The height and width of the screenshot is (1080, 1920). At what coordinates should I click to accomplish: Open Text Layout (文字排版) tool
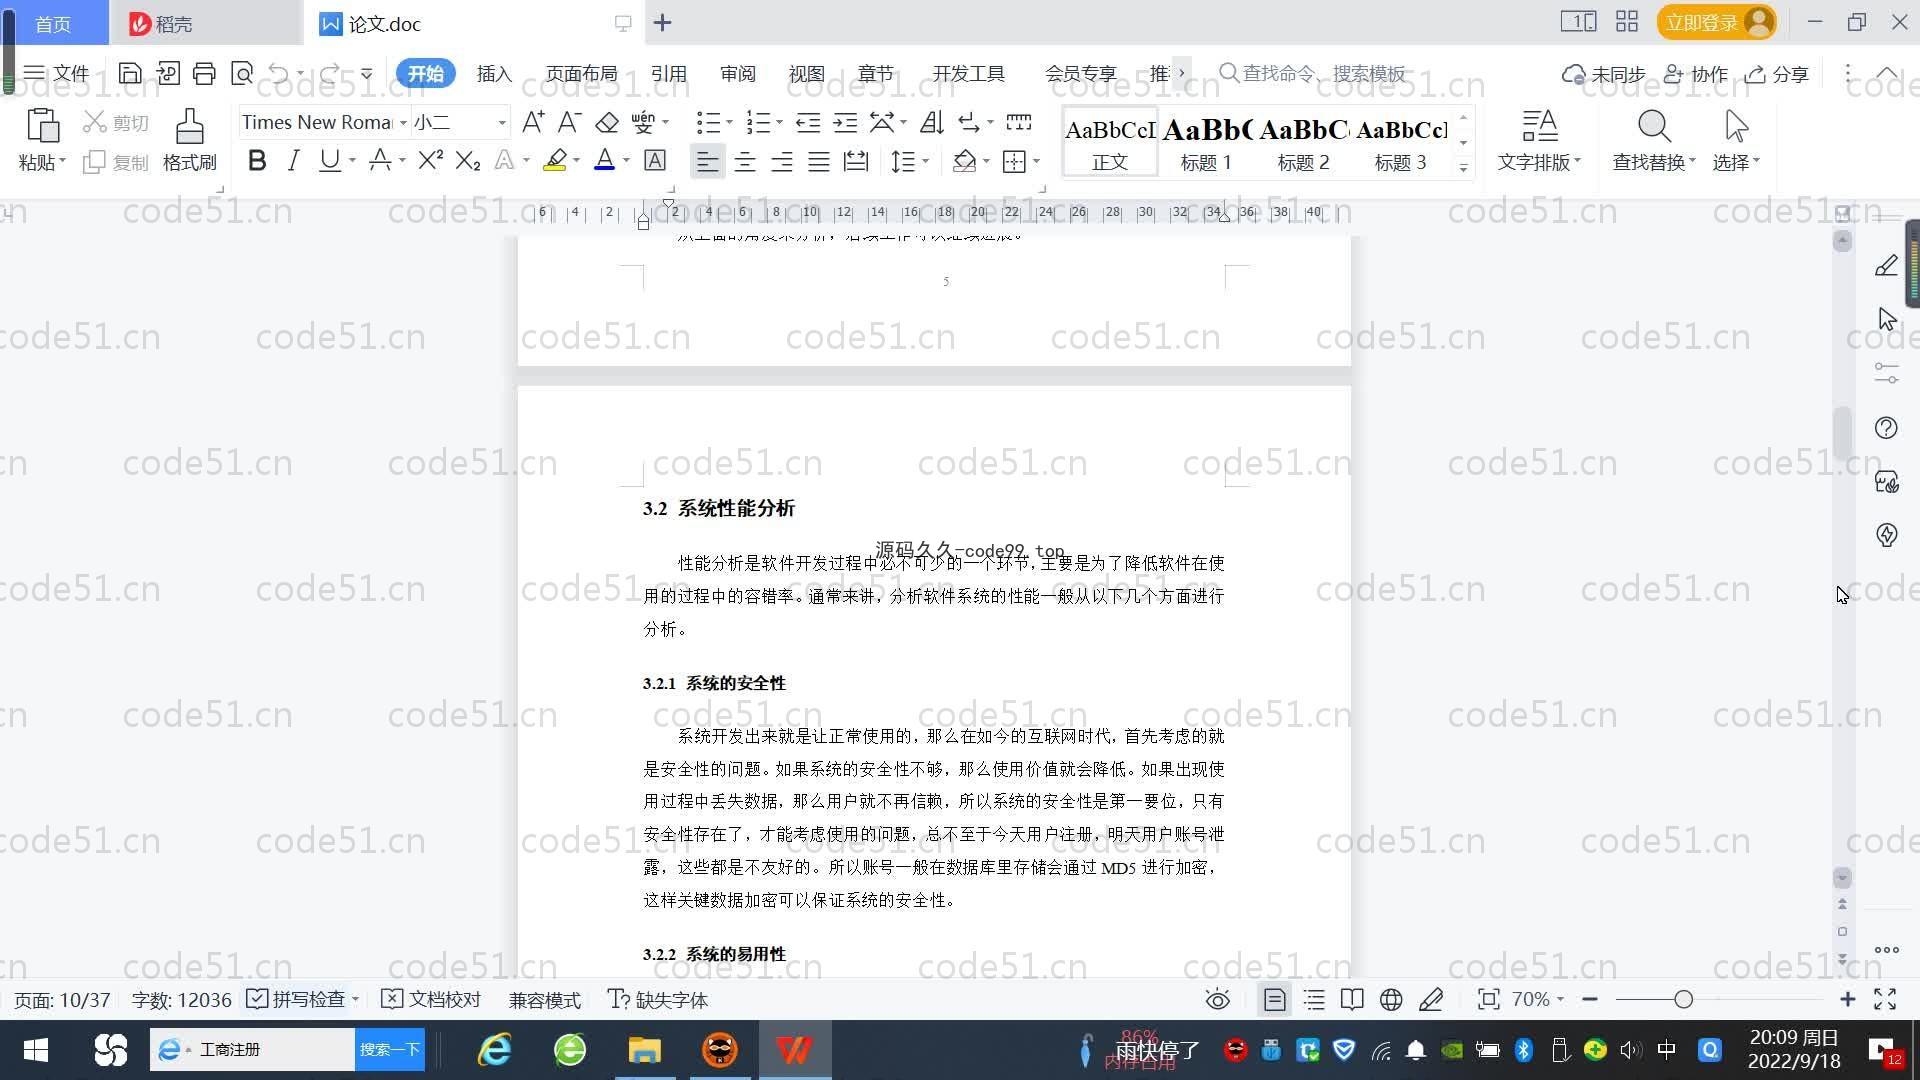(1539, 141)
